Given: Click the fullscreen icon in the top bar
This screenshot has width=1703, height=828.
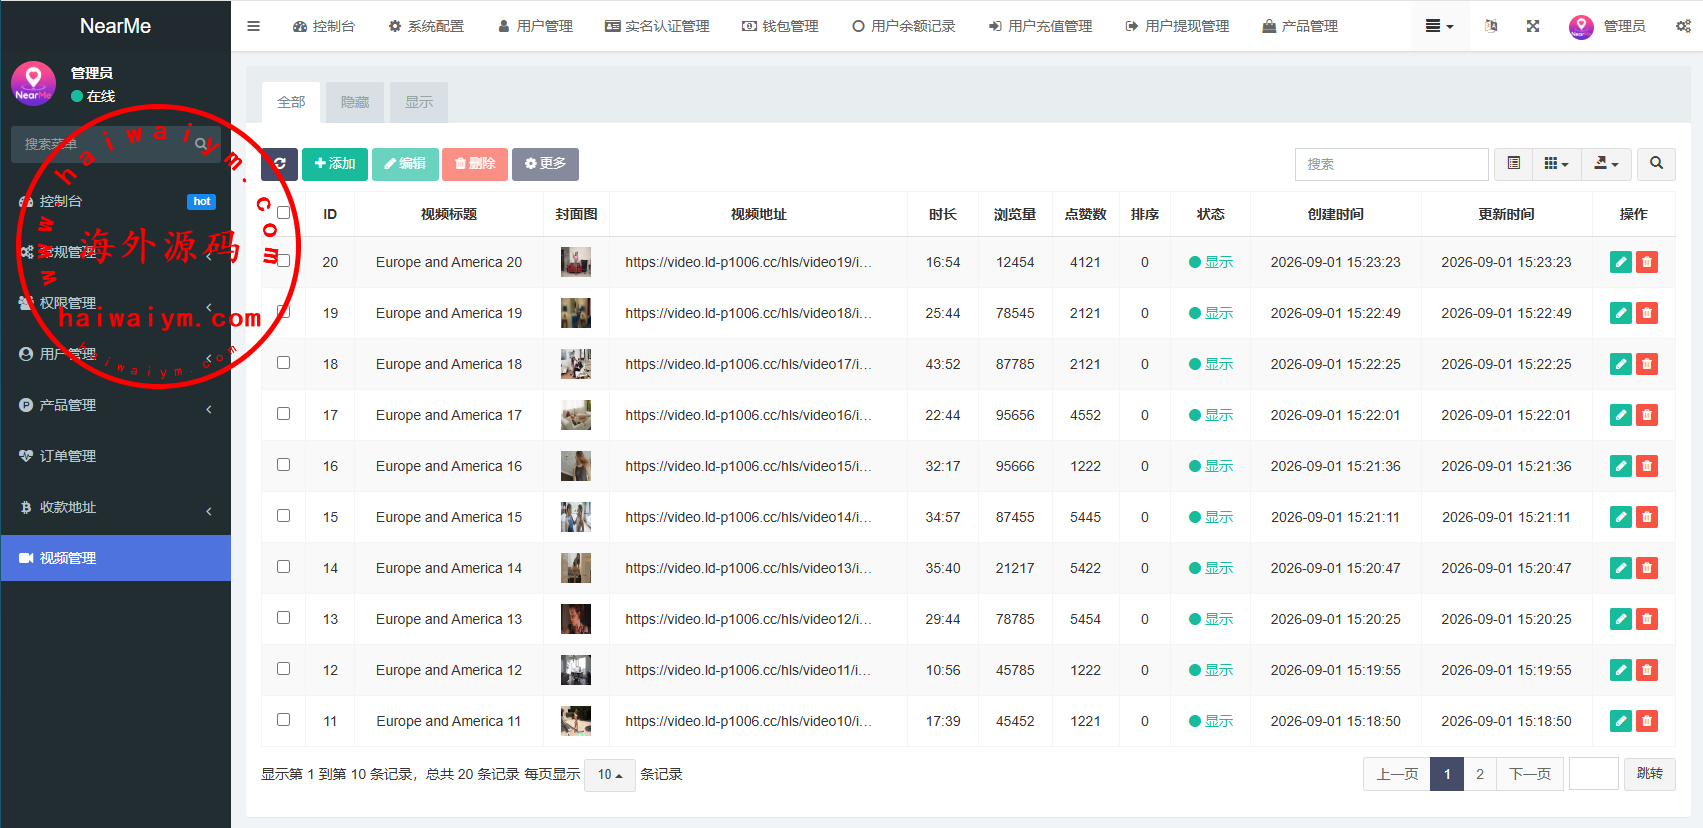Looking at the screenshot, I should pos(1533,26).
